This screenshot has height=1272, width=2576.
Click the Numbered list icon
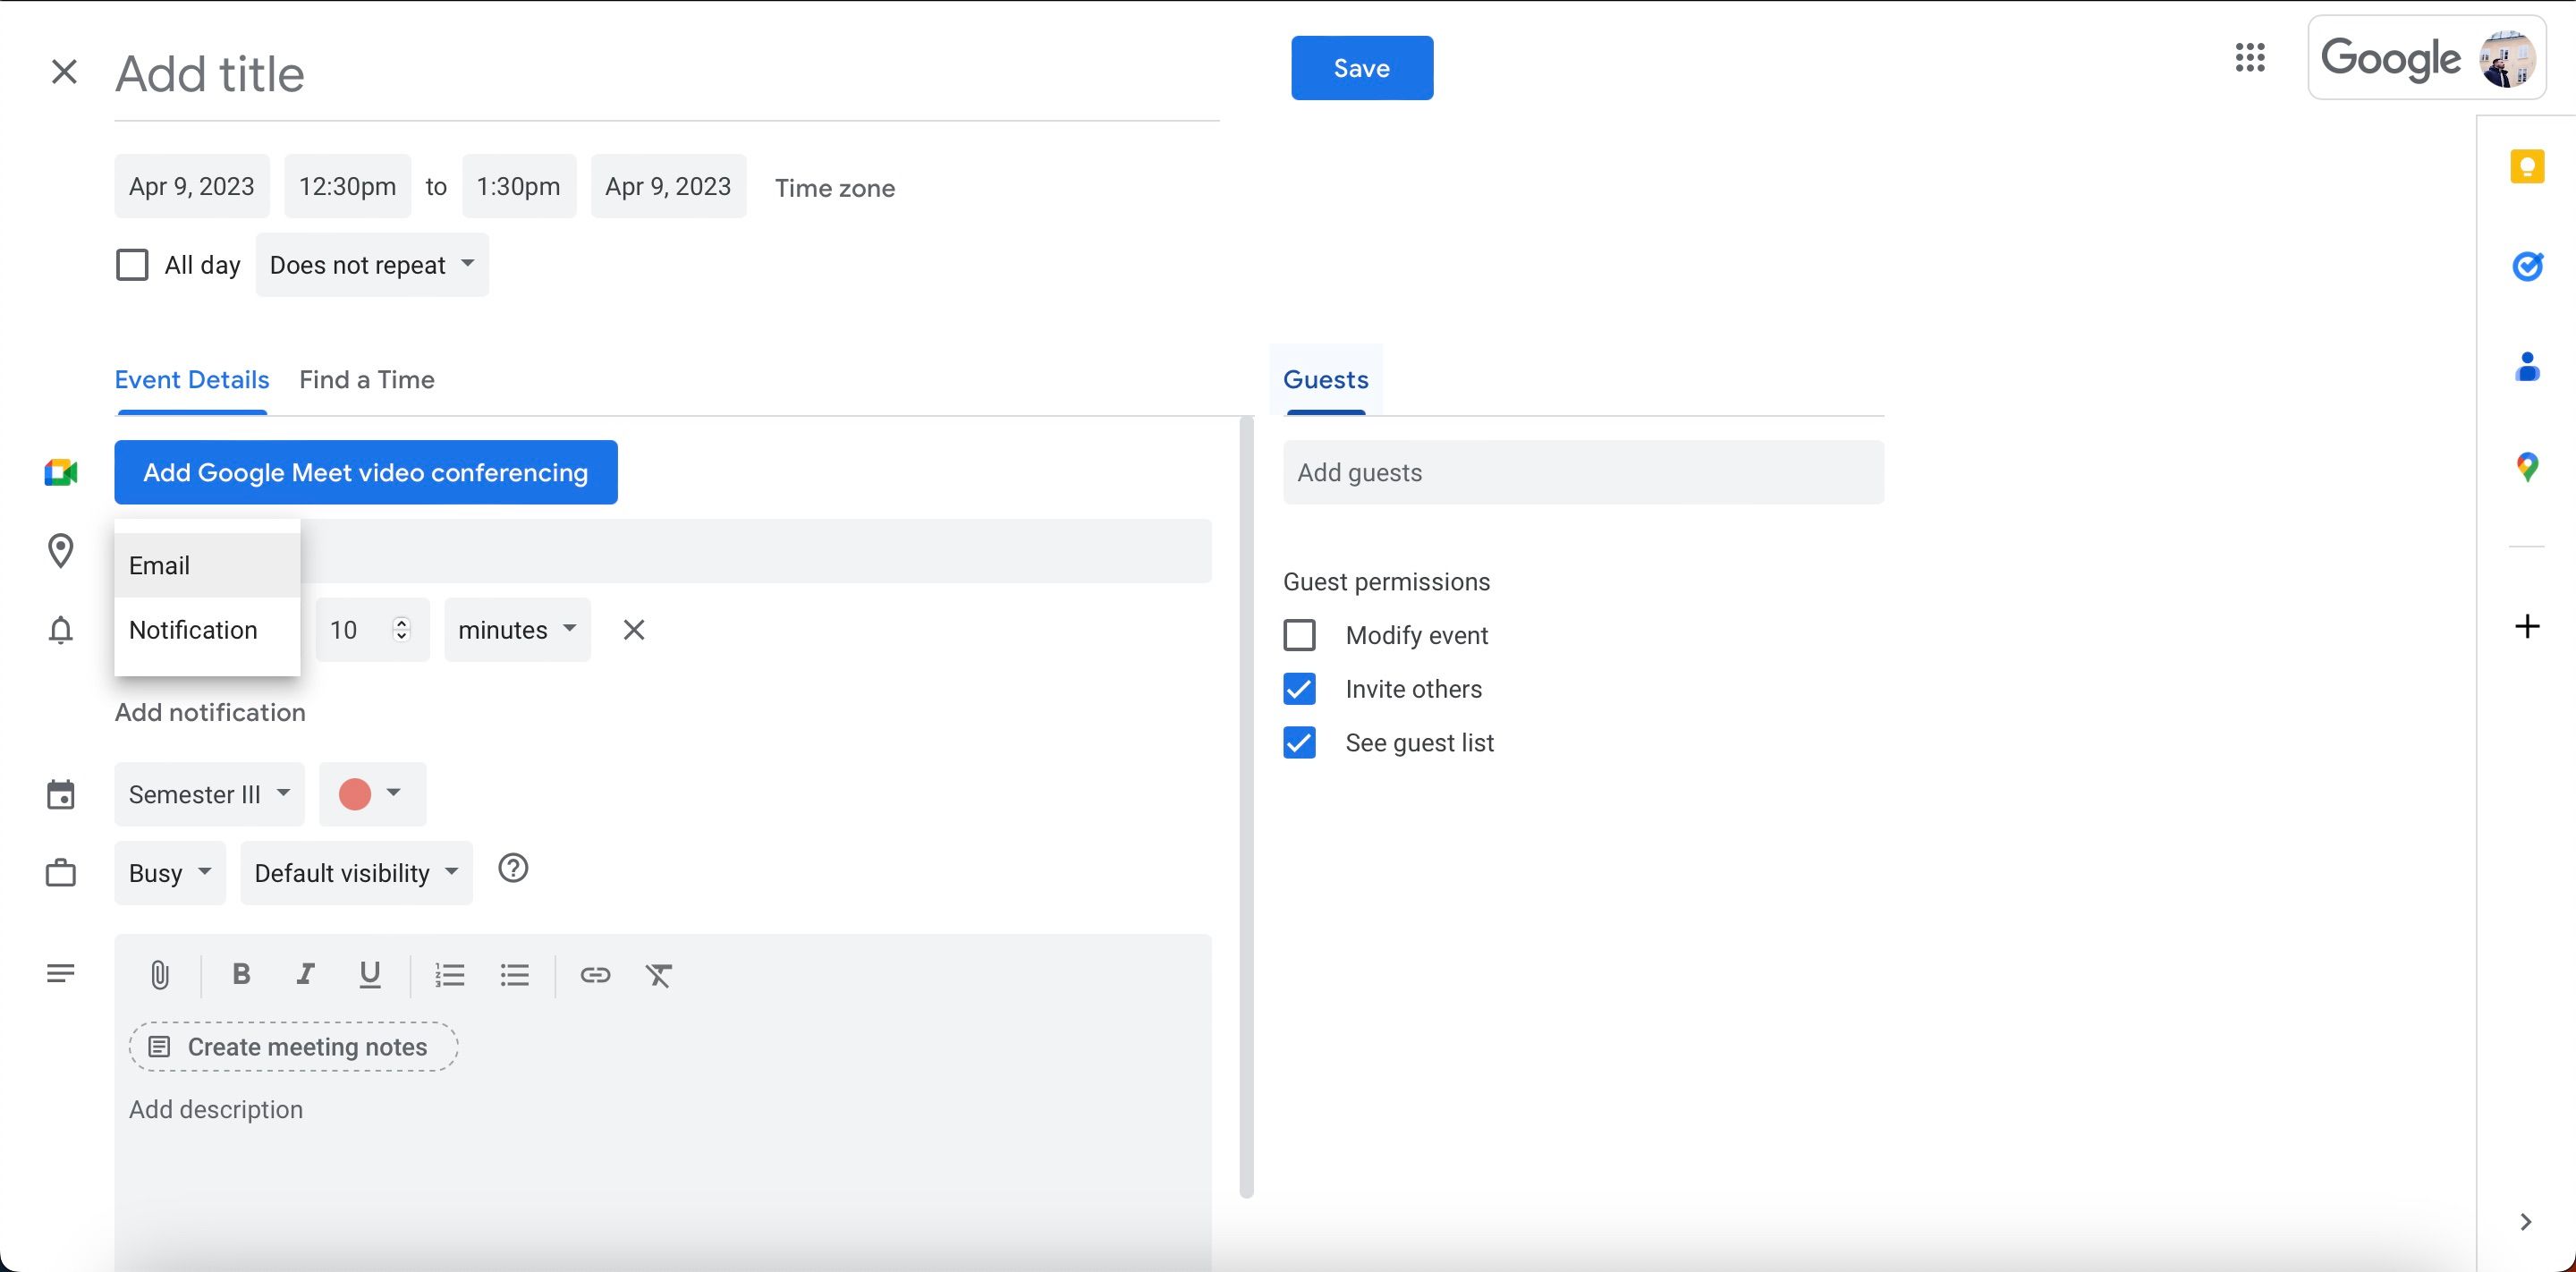click(447, 974)
